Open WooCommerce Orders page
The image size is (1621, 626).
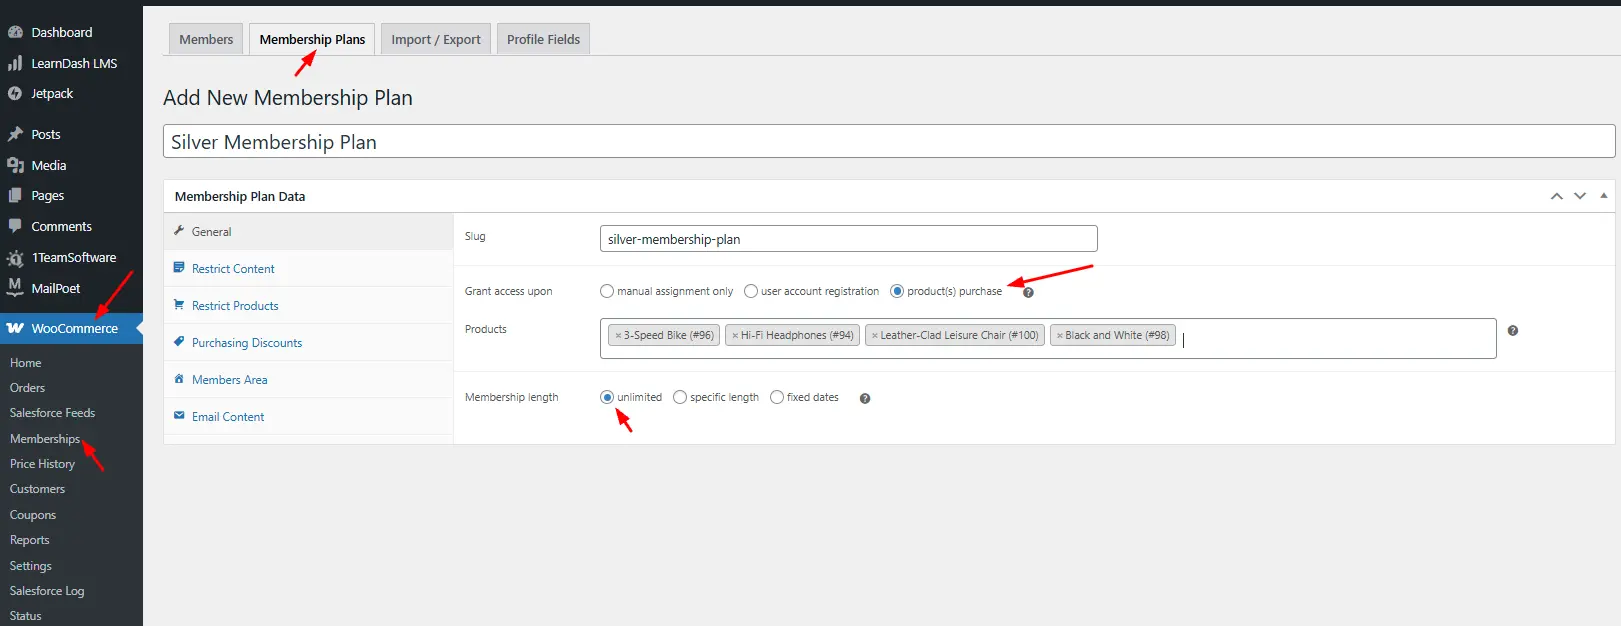pyautogui.click(x=28, y=388)
